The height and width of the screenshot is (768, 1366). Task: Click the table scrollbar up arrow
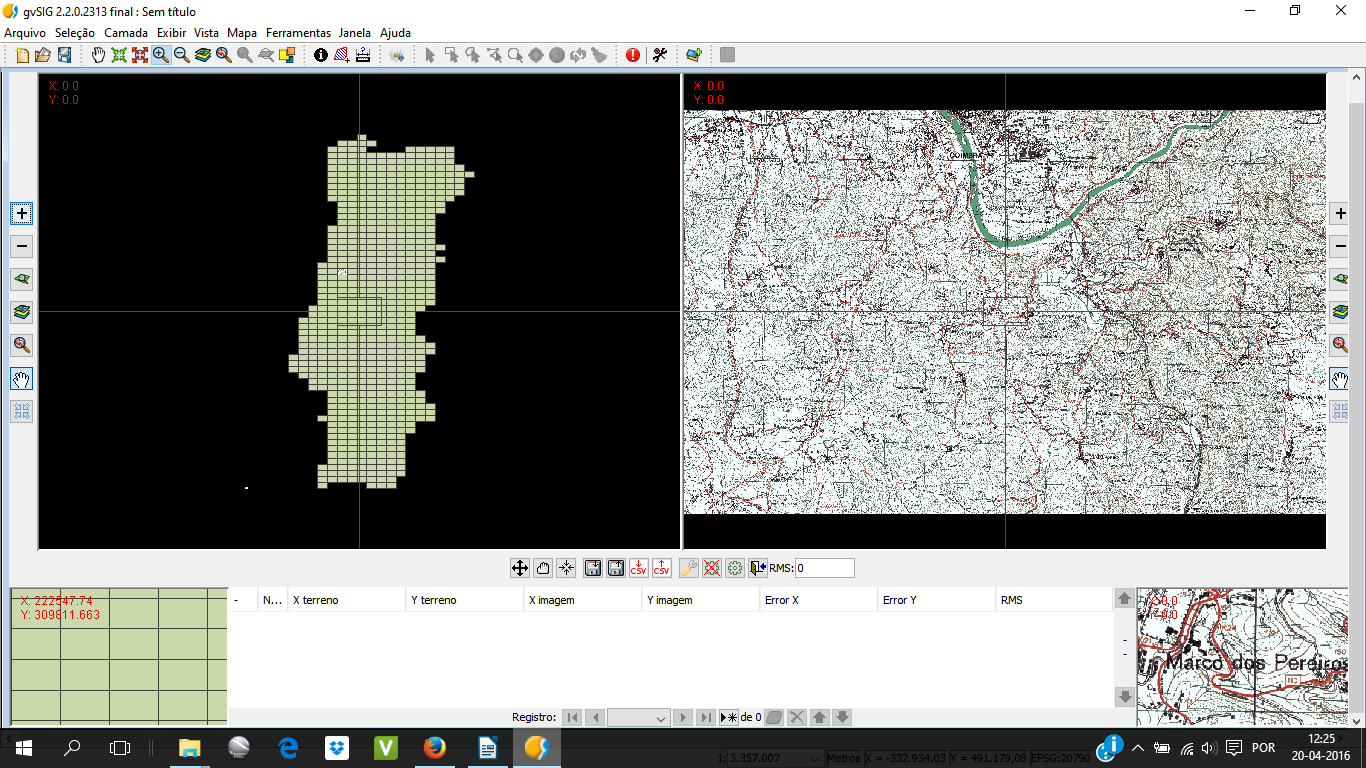pyautogui.click(x=1124, y=598)
